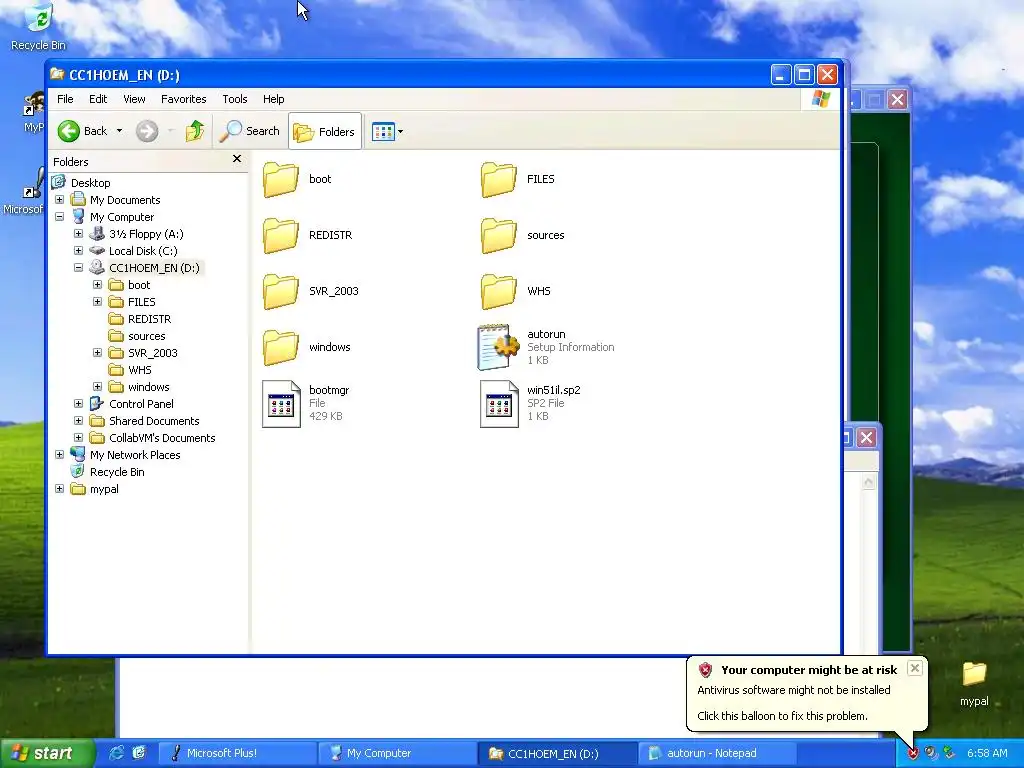Toggle the Folders pane button

tap(325, 131)
